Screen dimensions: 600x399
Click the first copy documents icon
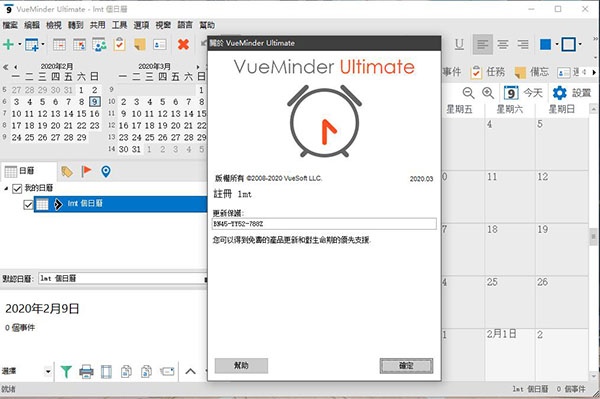[x=126, y=371]
